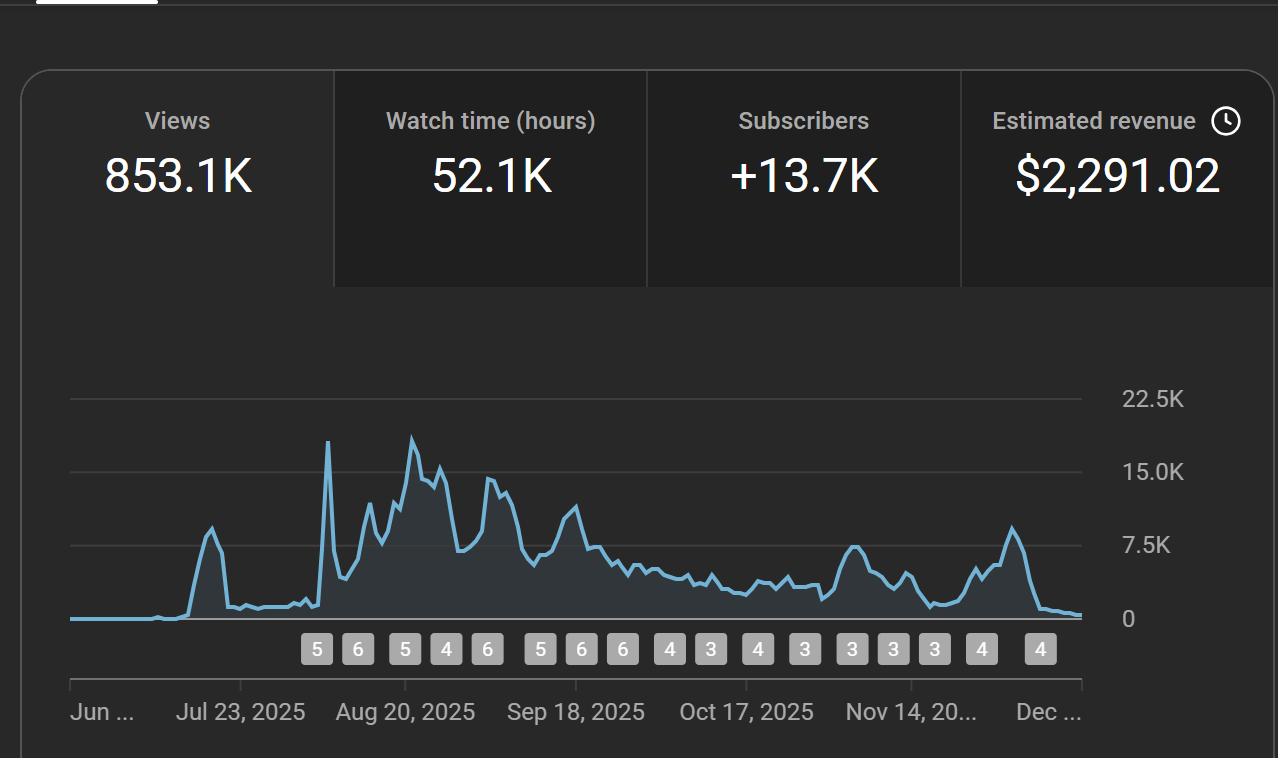
Task: Click the Aug 20, 2025 axis label
Action: 405,712
